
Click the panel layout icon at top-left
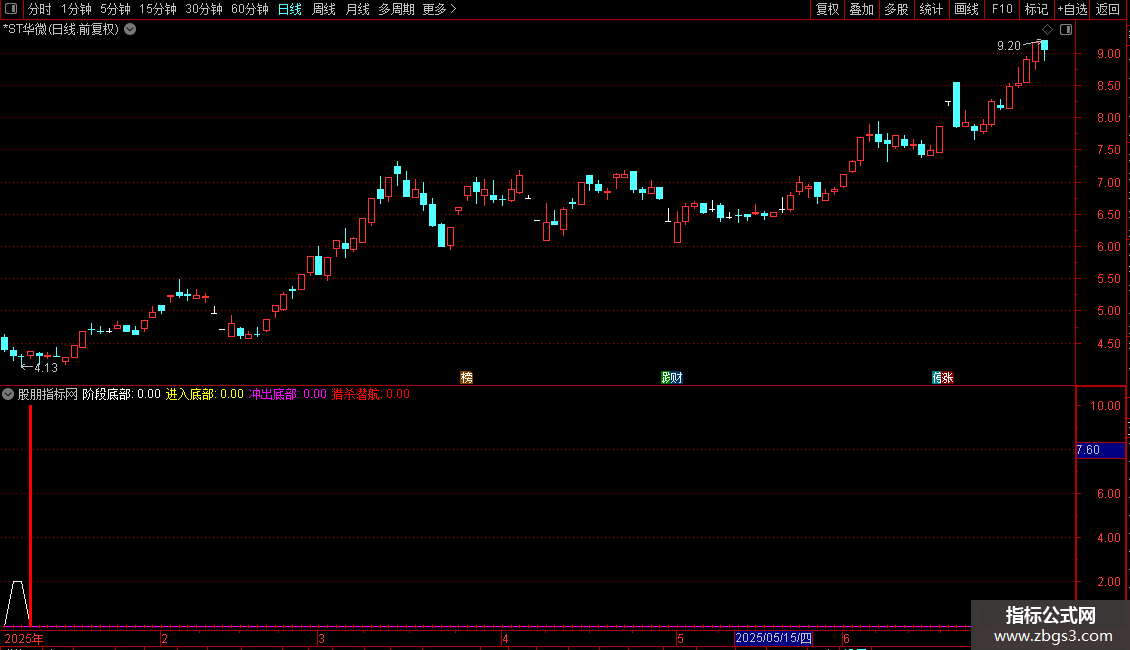11,9
